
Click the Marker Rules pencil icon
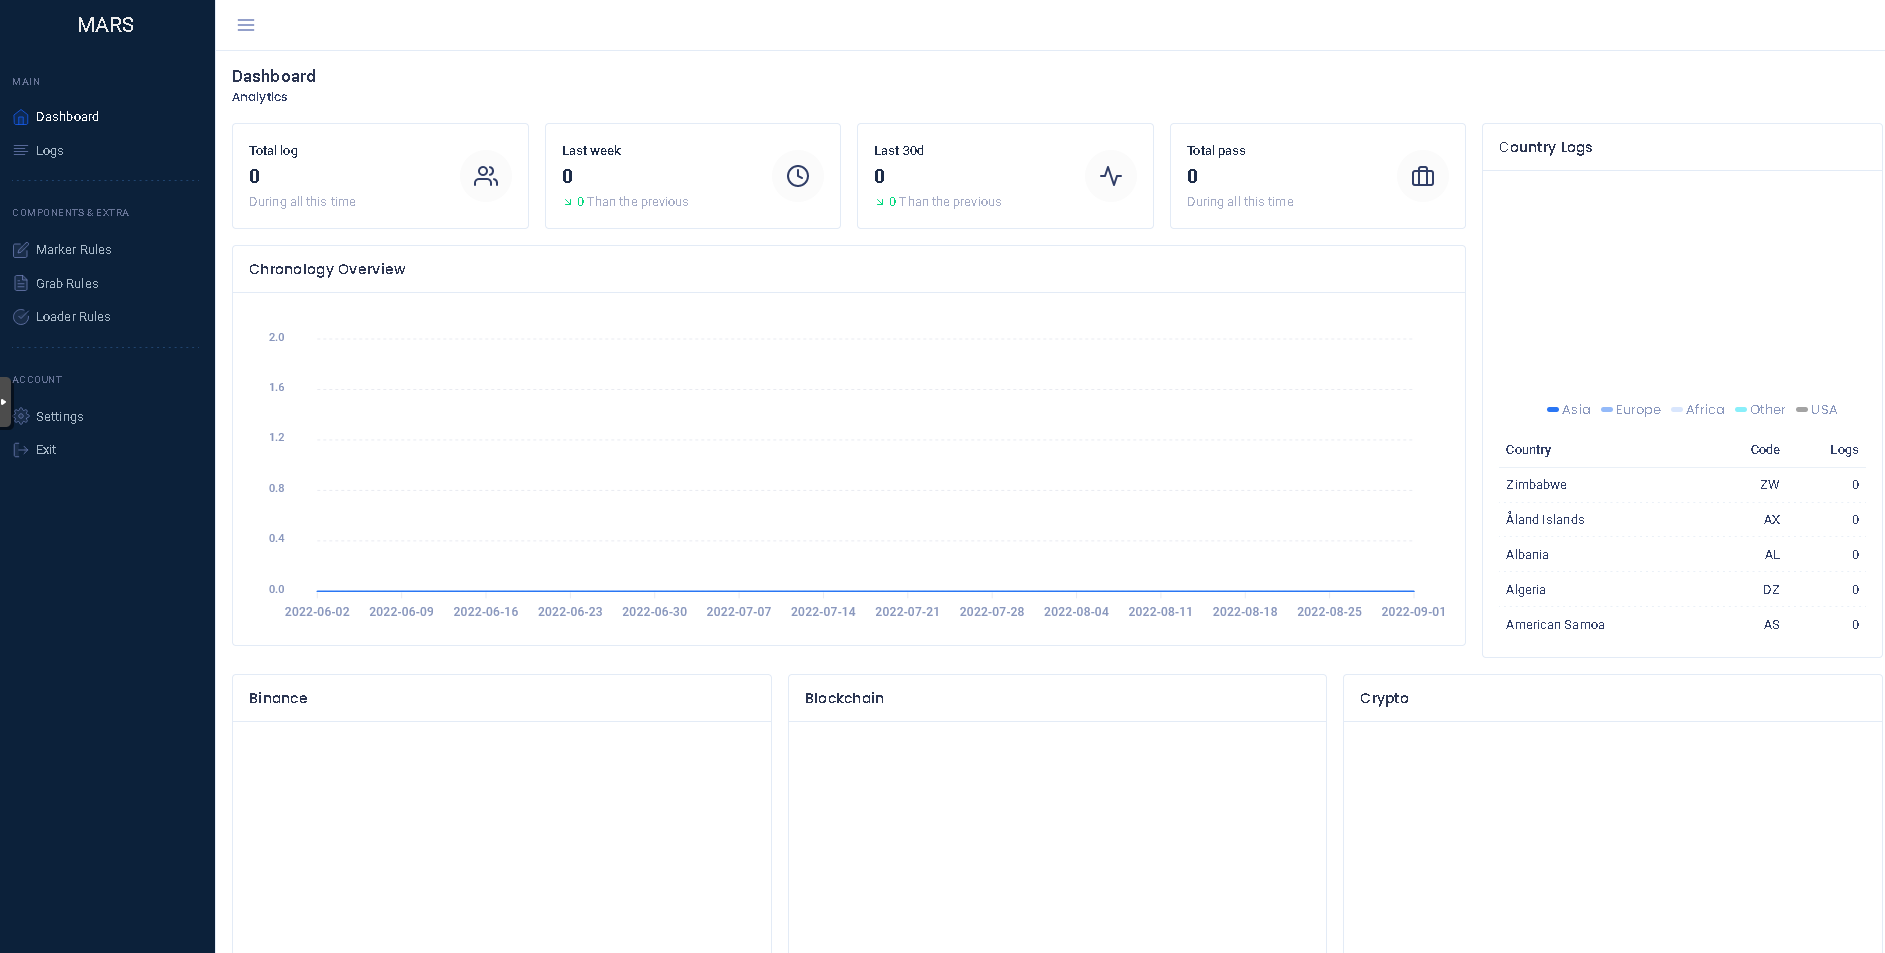[x=20, y=250]
